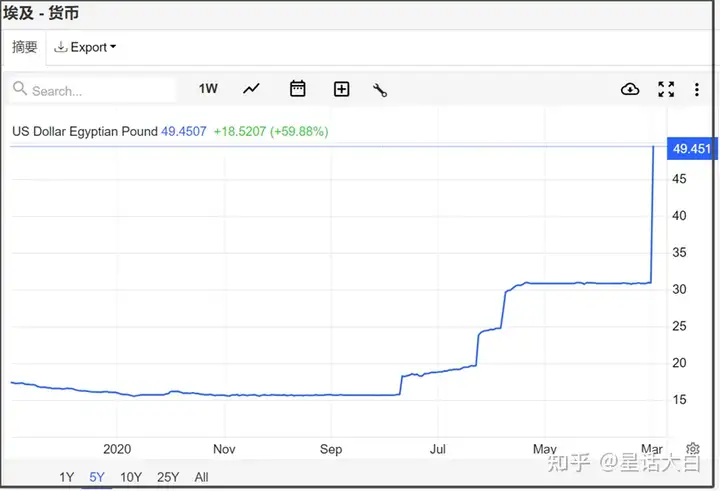Open the wrench tools icon

(x=380, y=90)
